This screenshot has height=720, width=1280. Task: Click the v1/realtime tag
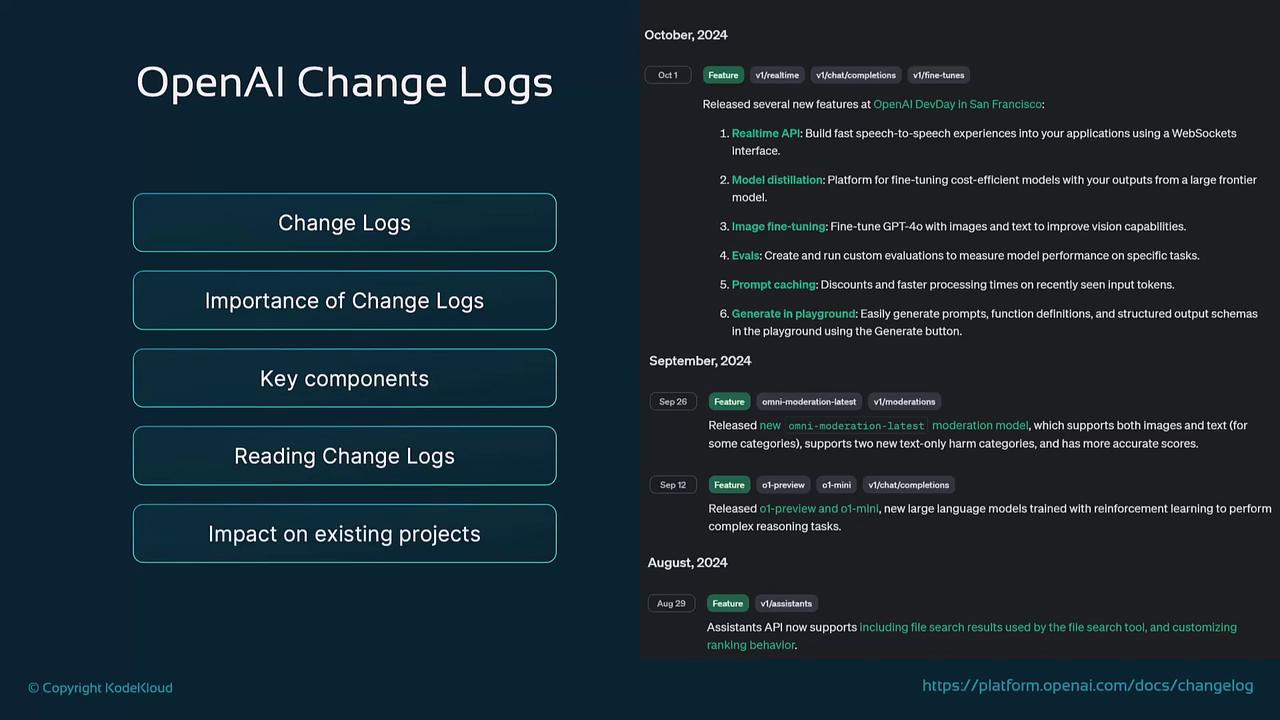coord(777,75)
